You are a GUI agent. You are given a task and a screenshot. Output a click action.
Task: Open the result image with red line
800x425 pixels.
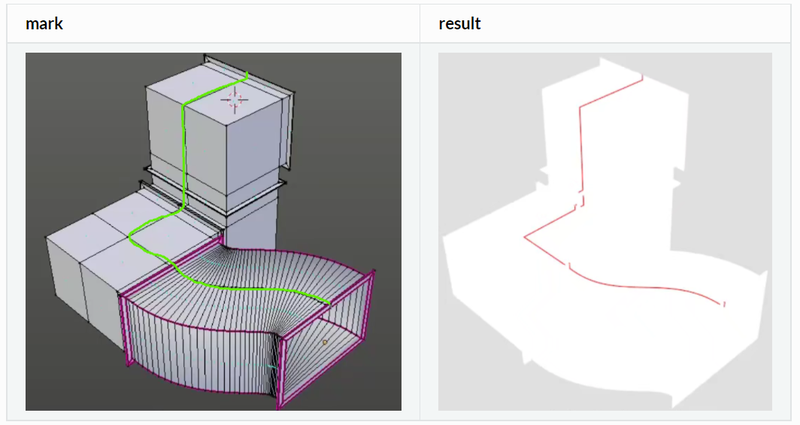click(605, 231)
